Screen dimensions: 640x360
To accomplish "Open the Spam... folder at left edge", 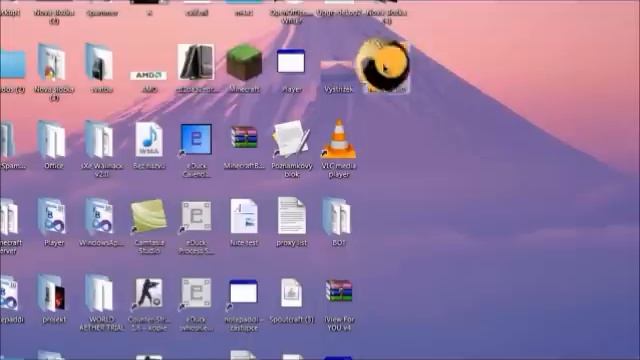I will tap(9, 140).
